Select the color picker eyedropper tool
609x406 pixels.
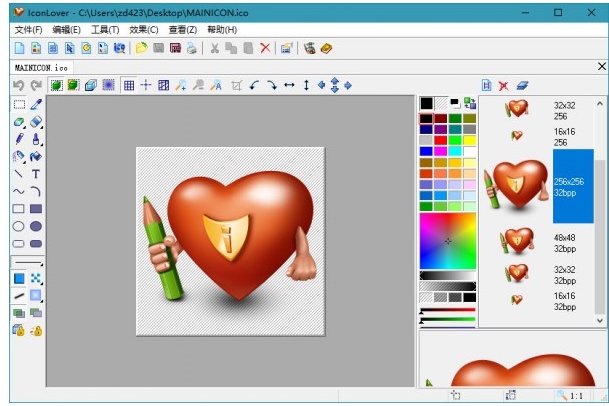click(36, 105)
